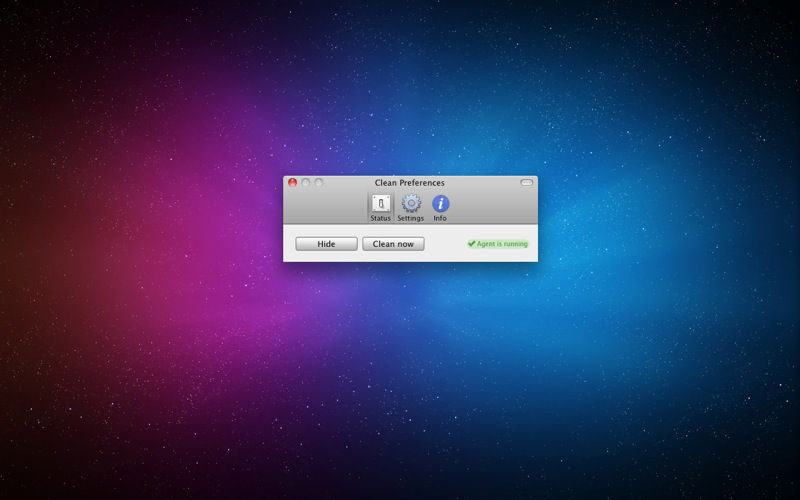Viewport: 800px width, 500px height.
Task: Open the blue Info icon
Action: point(440,204)
